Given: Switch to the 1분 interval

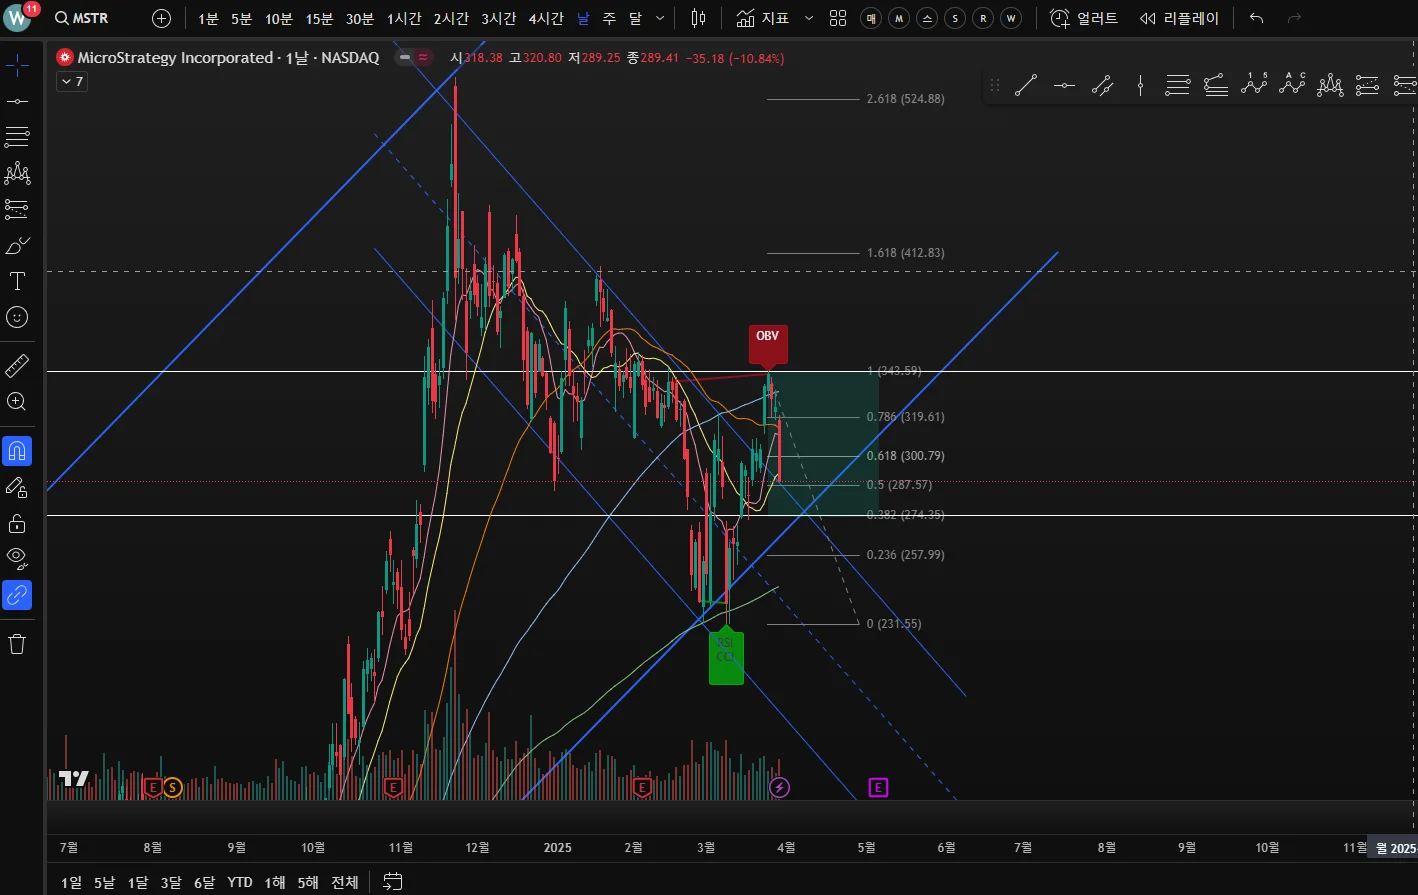Looking at the screenshot, I should point(208,19).
